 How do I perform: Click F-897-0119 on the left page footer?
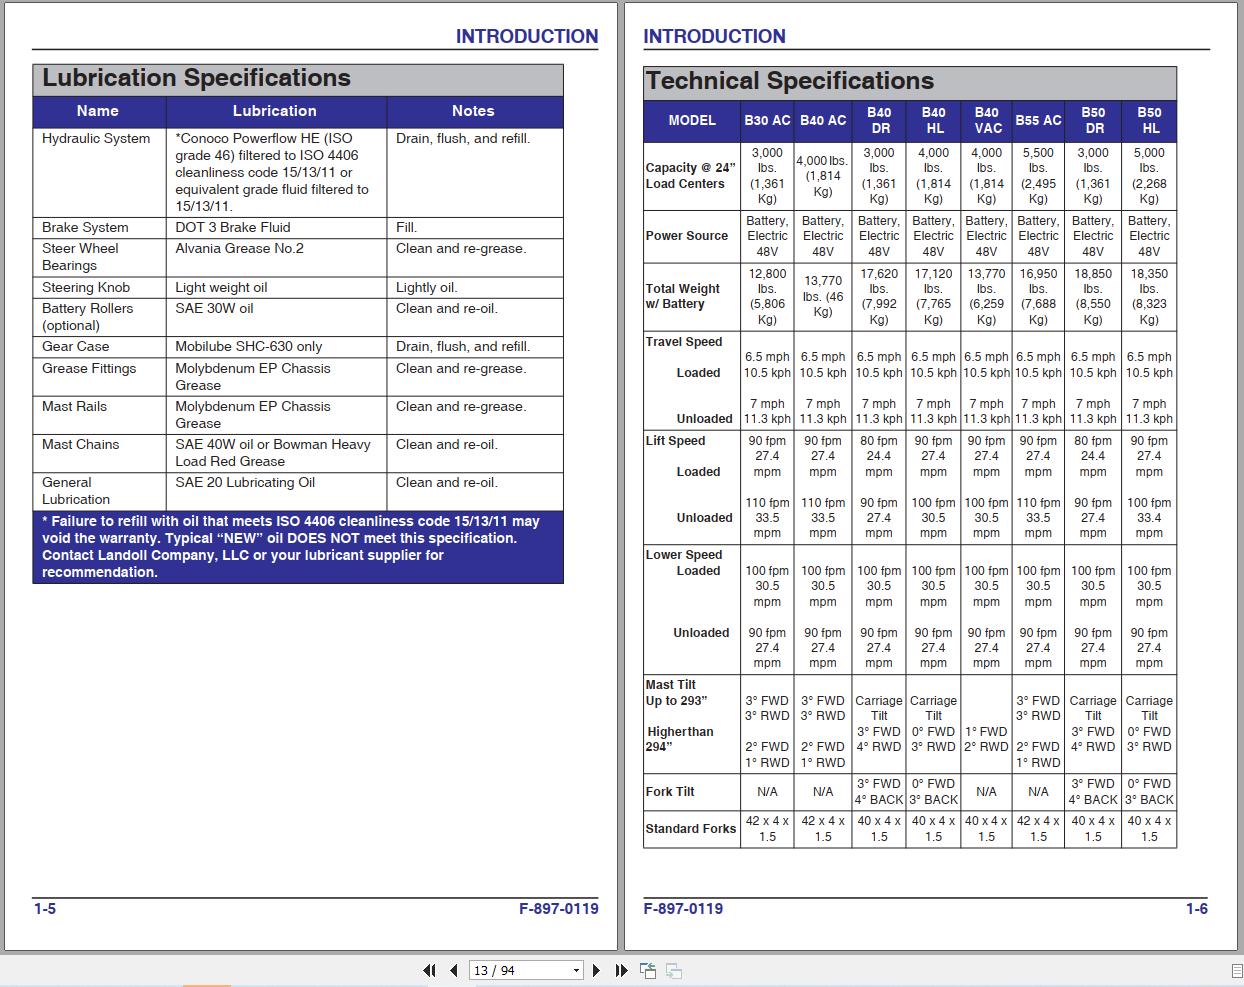point(559,909)
